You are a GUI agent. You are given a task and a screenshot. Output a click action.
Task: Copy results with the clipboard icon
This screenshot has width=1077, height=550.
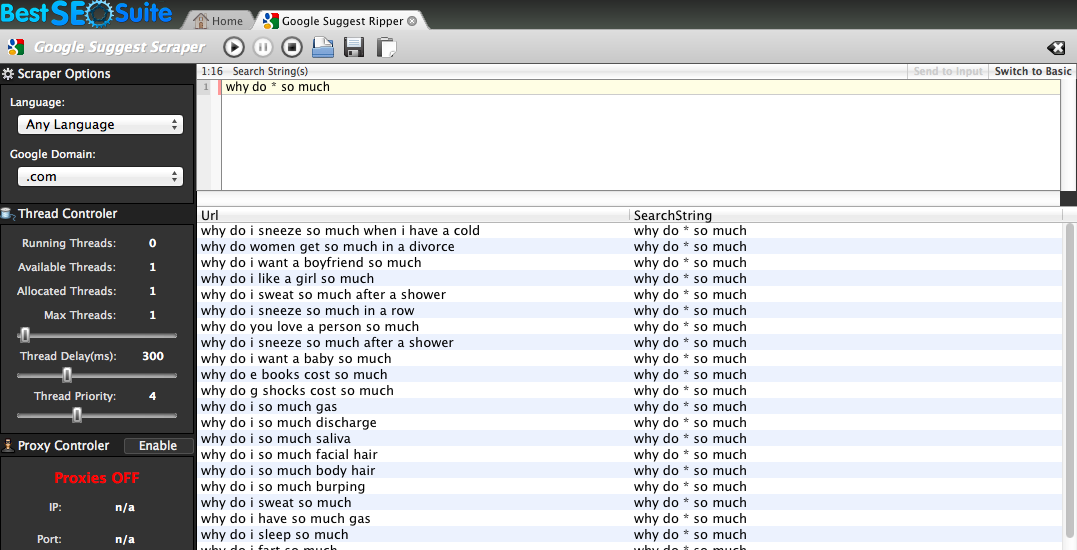386,47
